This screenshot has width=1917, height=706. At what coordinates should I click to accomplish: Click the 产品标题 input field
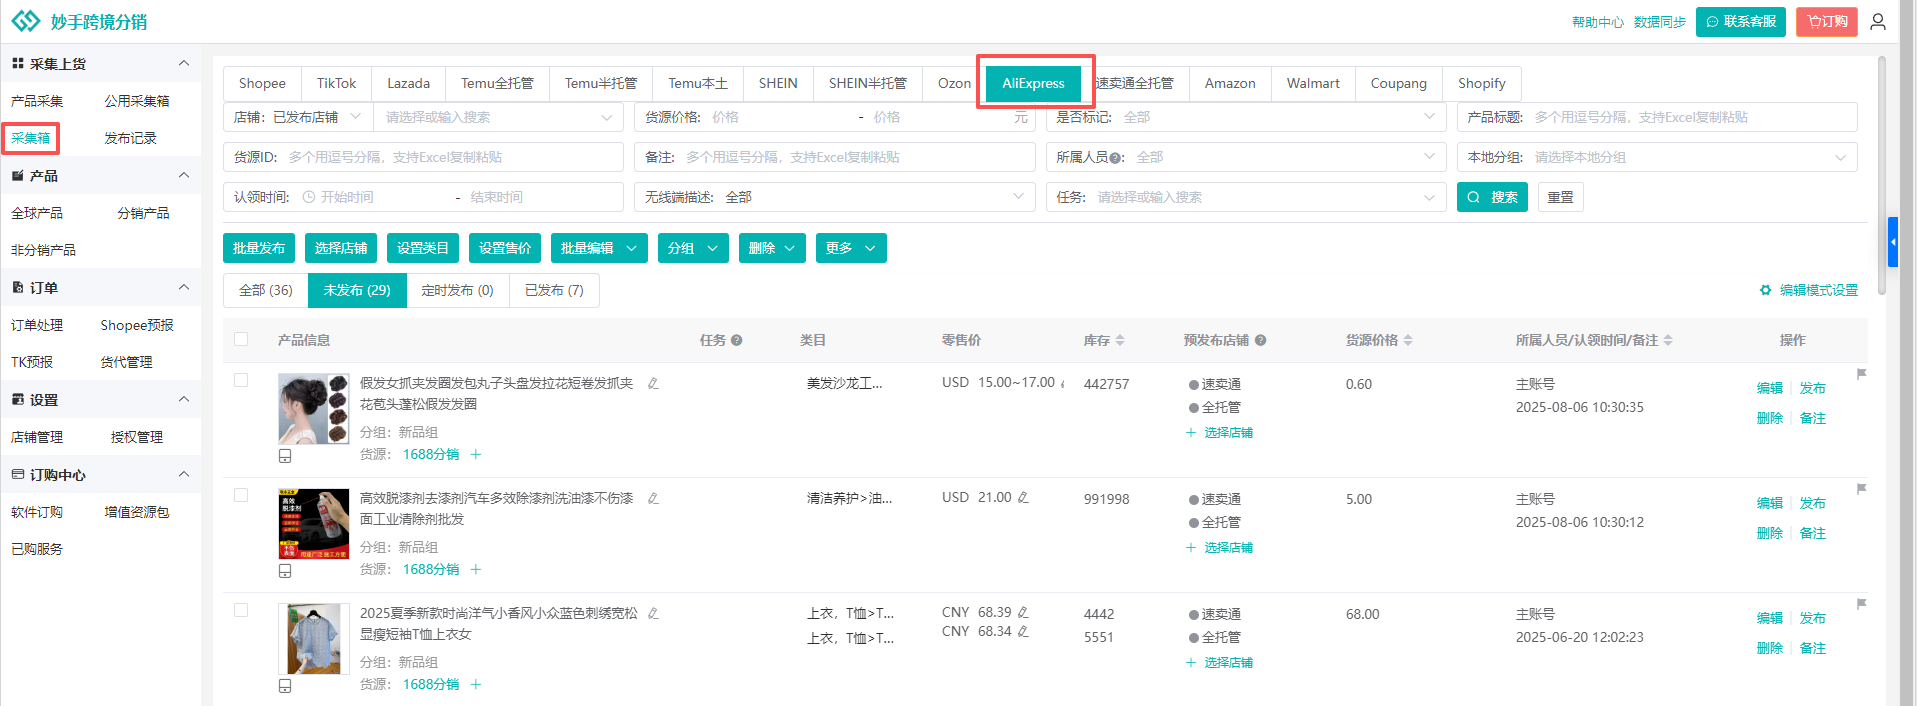(x=1690, y=117)
